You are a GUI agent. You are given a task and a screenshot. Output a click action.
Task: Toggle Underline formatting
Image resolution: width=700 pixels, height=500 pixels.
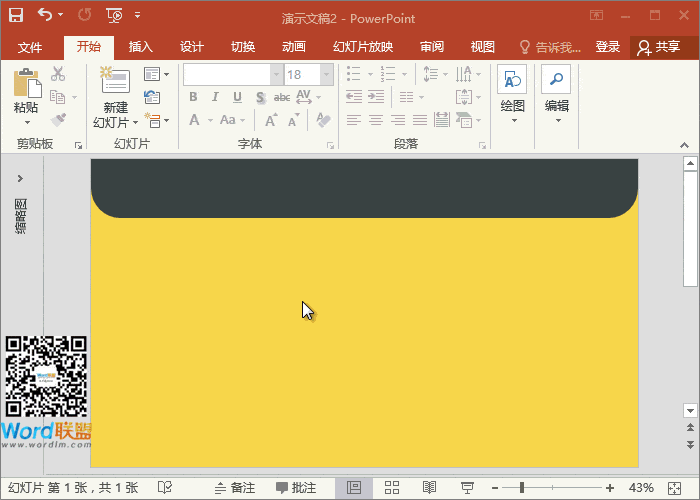pos(237,97)
